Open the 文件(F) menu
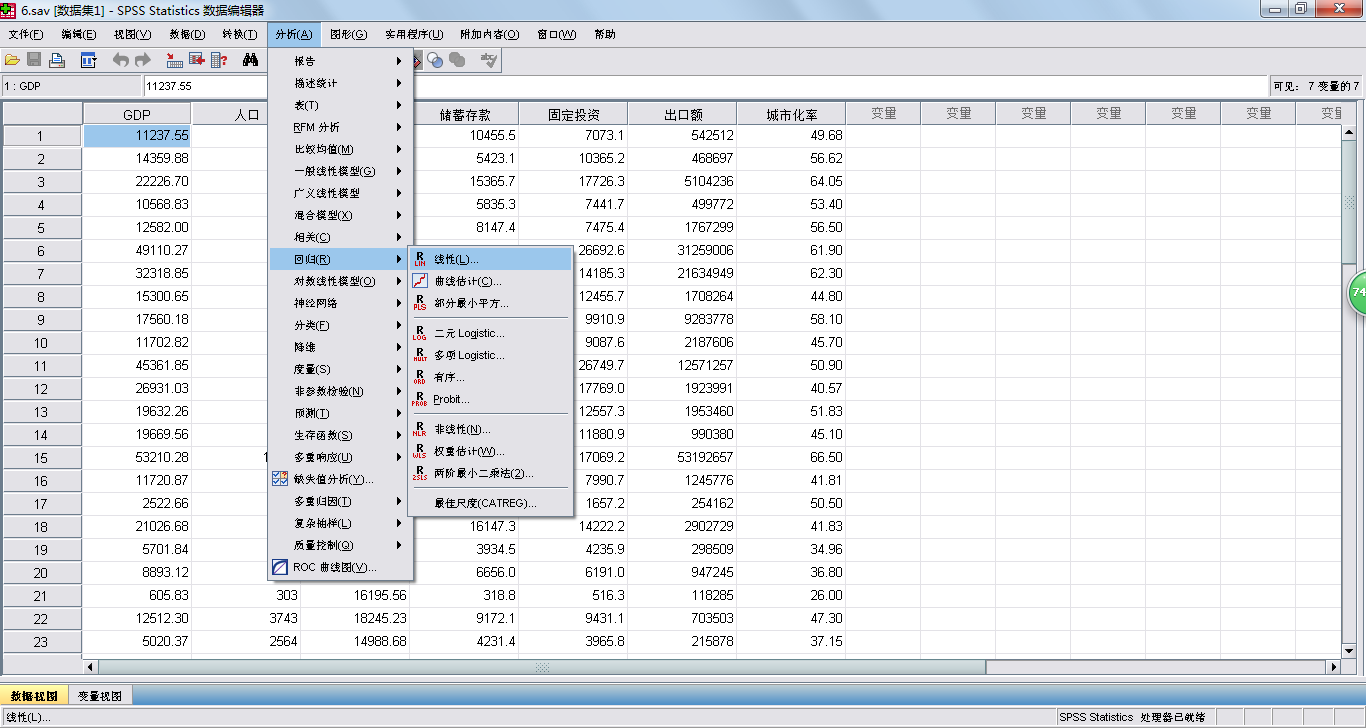Viewport: 1366px width, 728px height. tap(26, 34)
